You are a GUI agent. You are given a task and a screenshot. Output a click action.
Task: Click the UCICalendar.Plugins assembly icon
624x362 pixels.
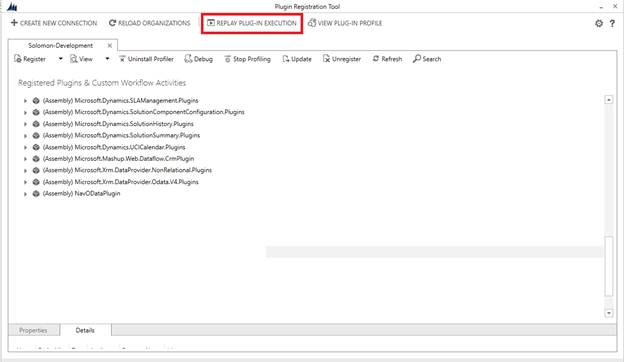click(x=36, y=147)
